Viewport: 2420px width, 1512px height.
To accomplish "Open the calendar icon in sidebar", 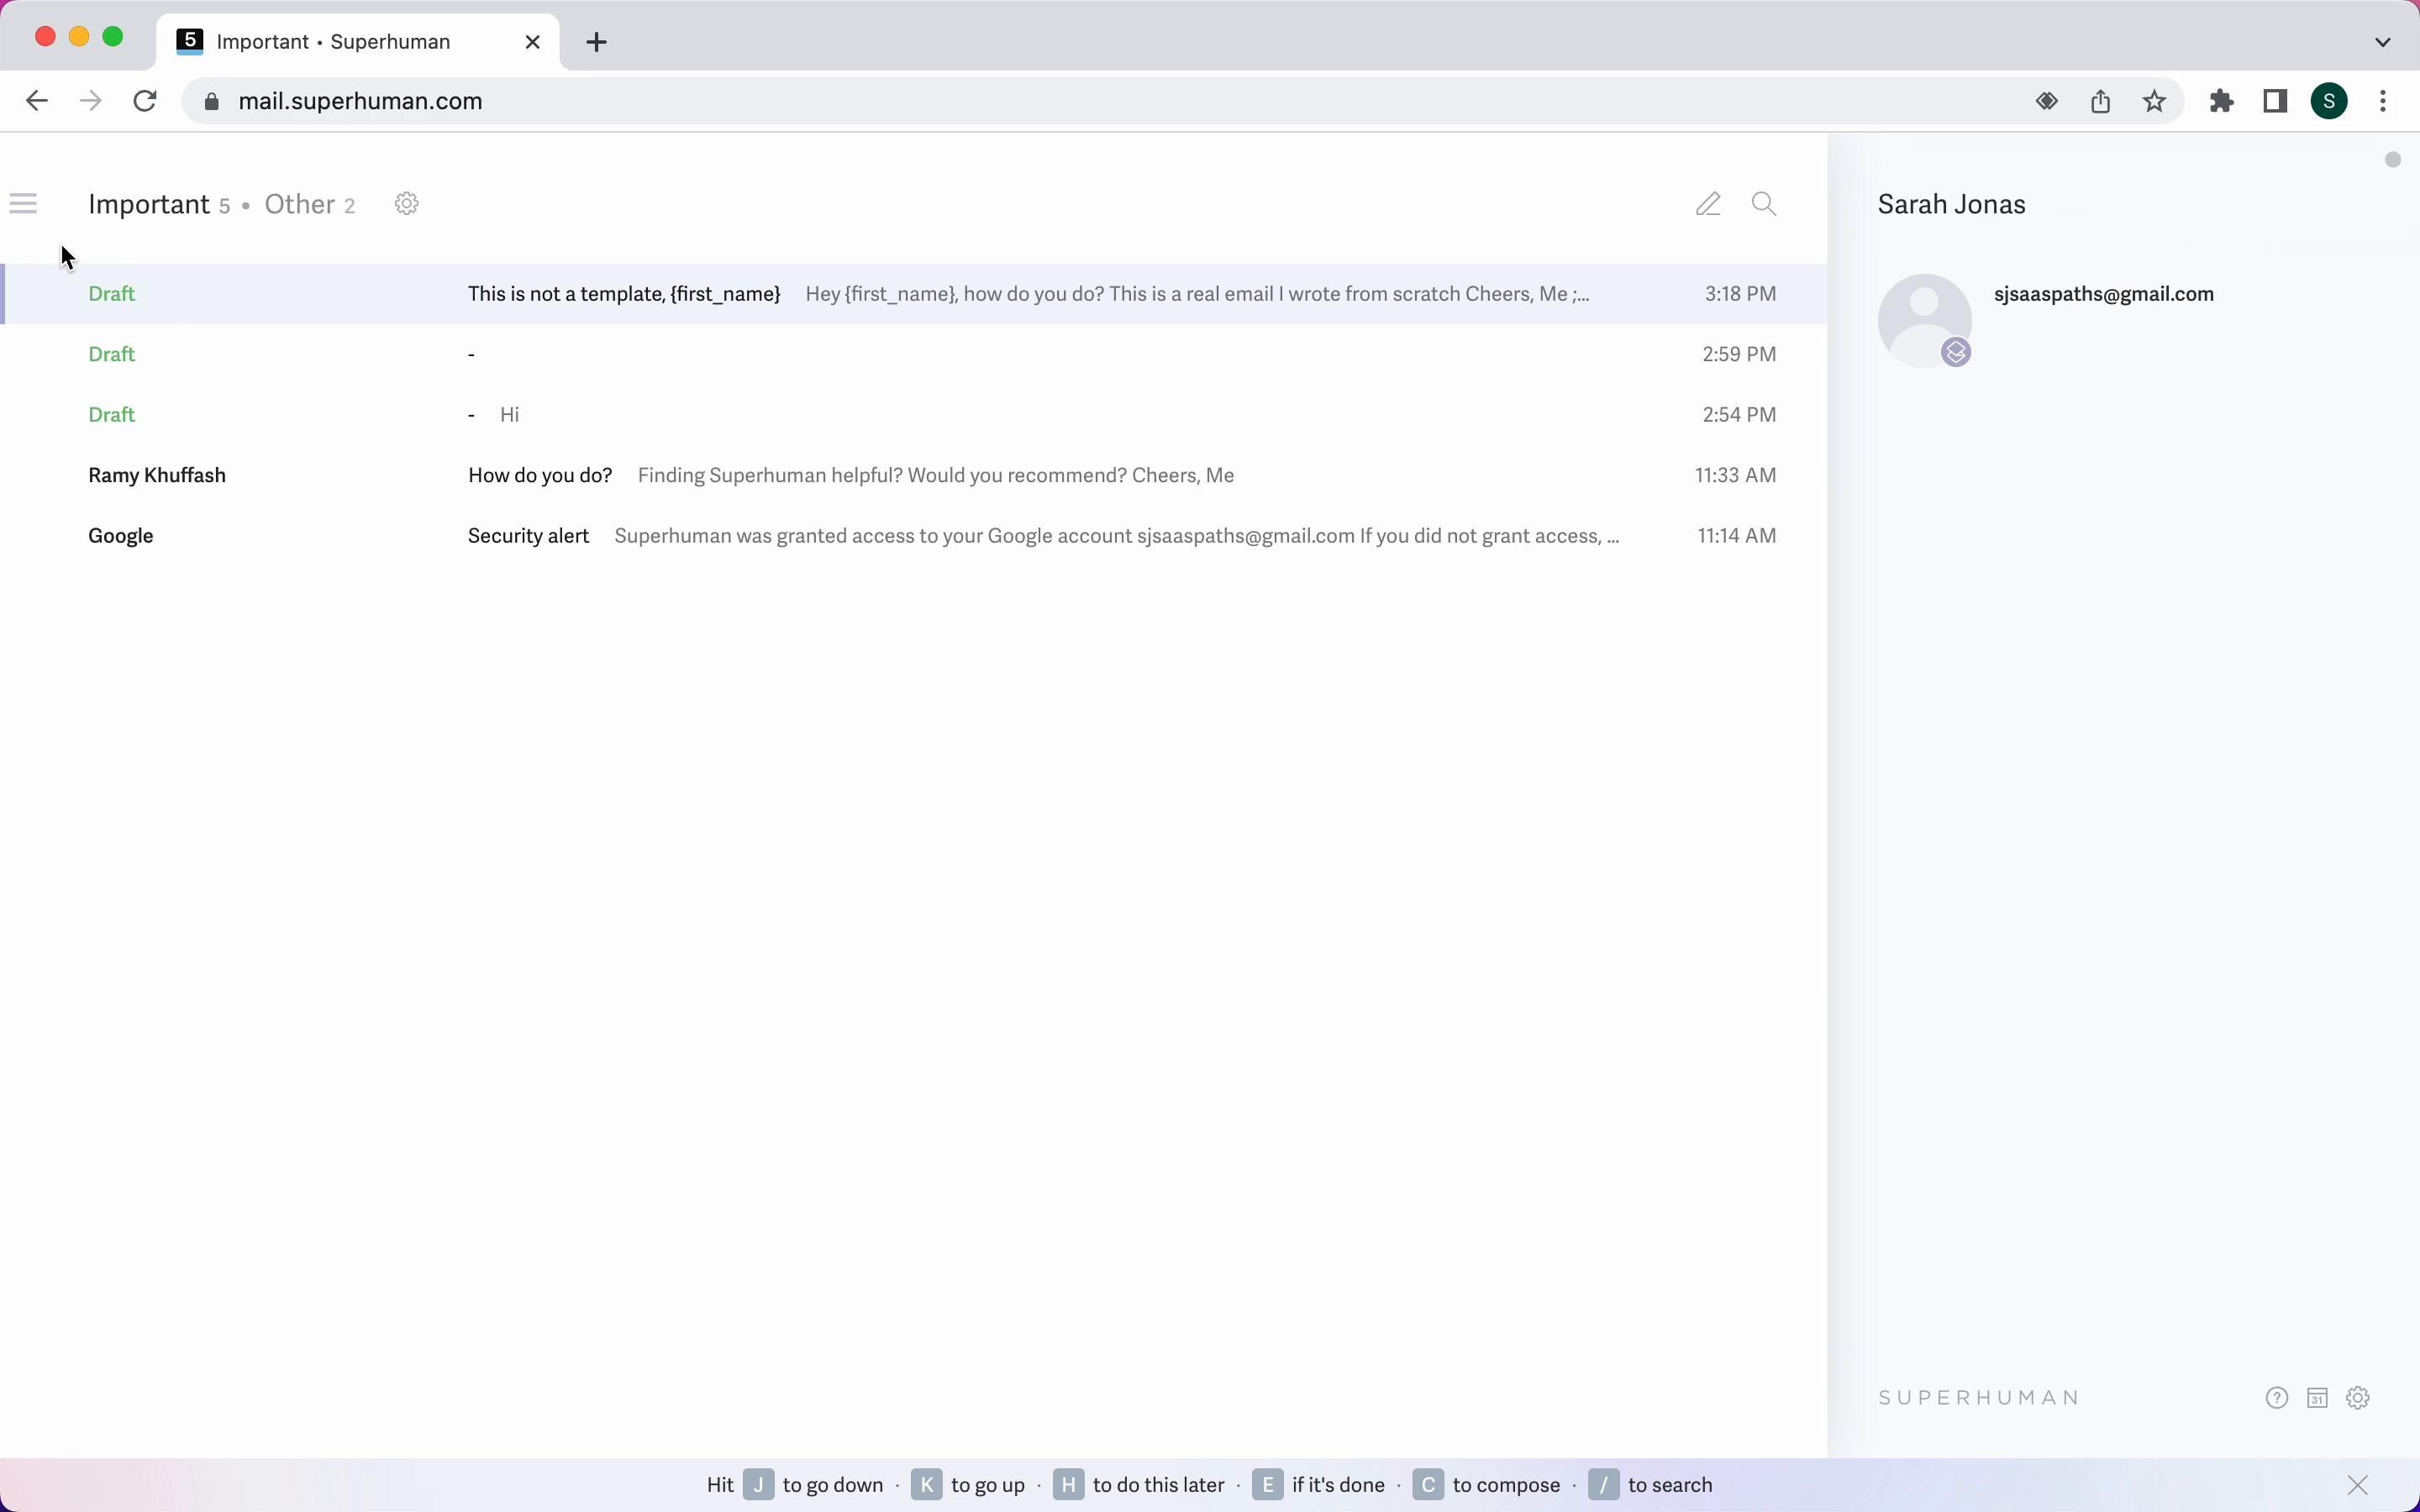I will tap(2318, 1398).
